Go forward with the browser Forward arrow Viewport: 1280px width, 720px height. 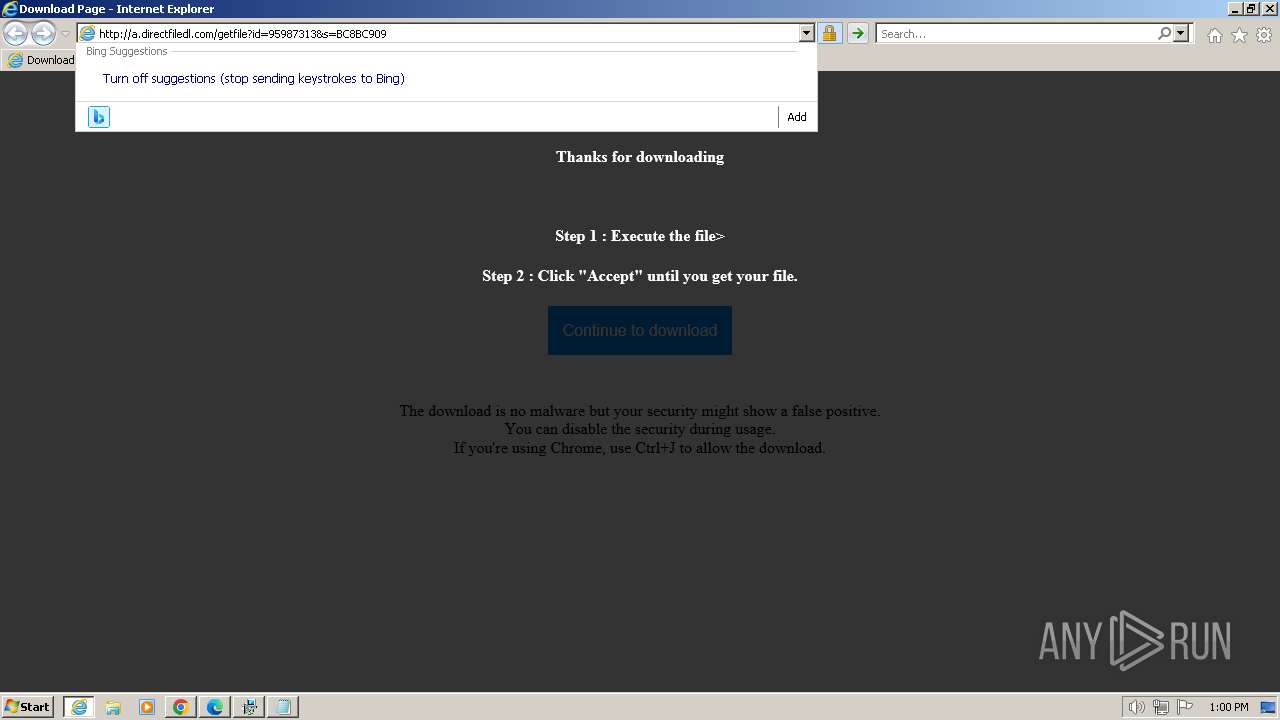click(x=43, y=33)
